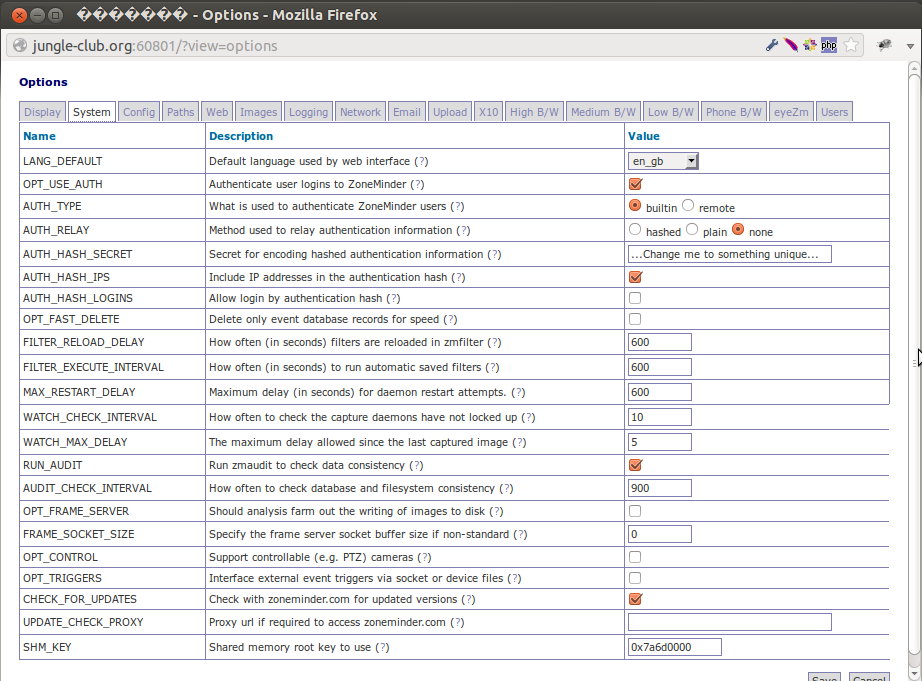
Task: Bookmark page with the star icon
Action: point(851,45)
